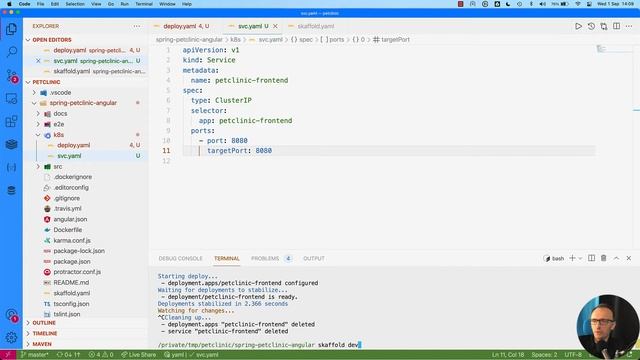
Task: Open the stacked-layers icon view in activity bar
Action: 11,144
